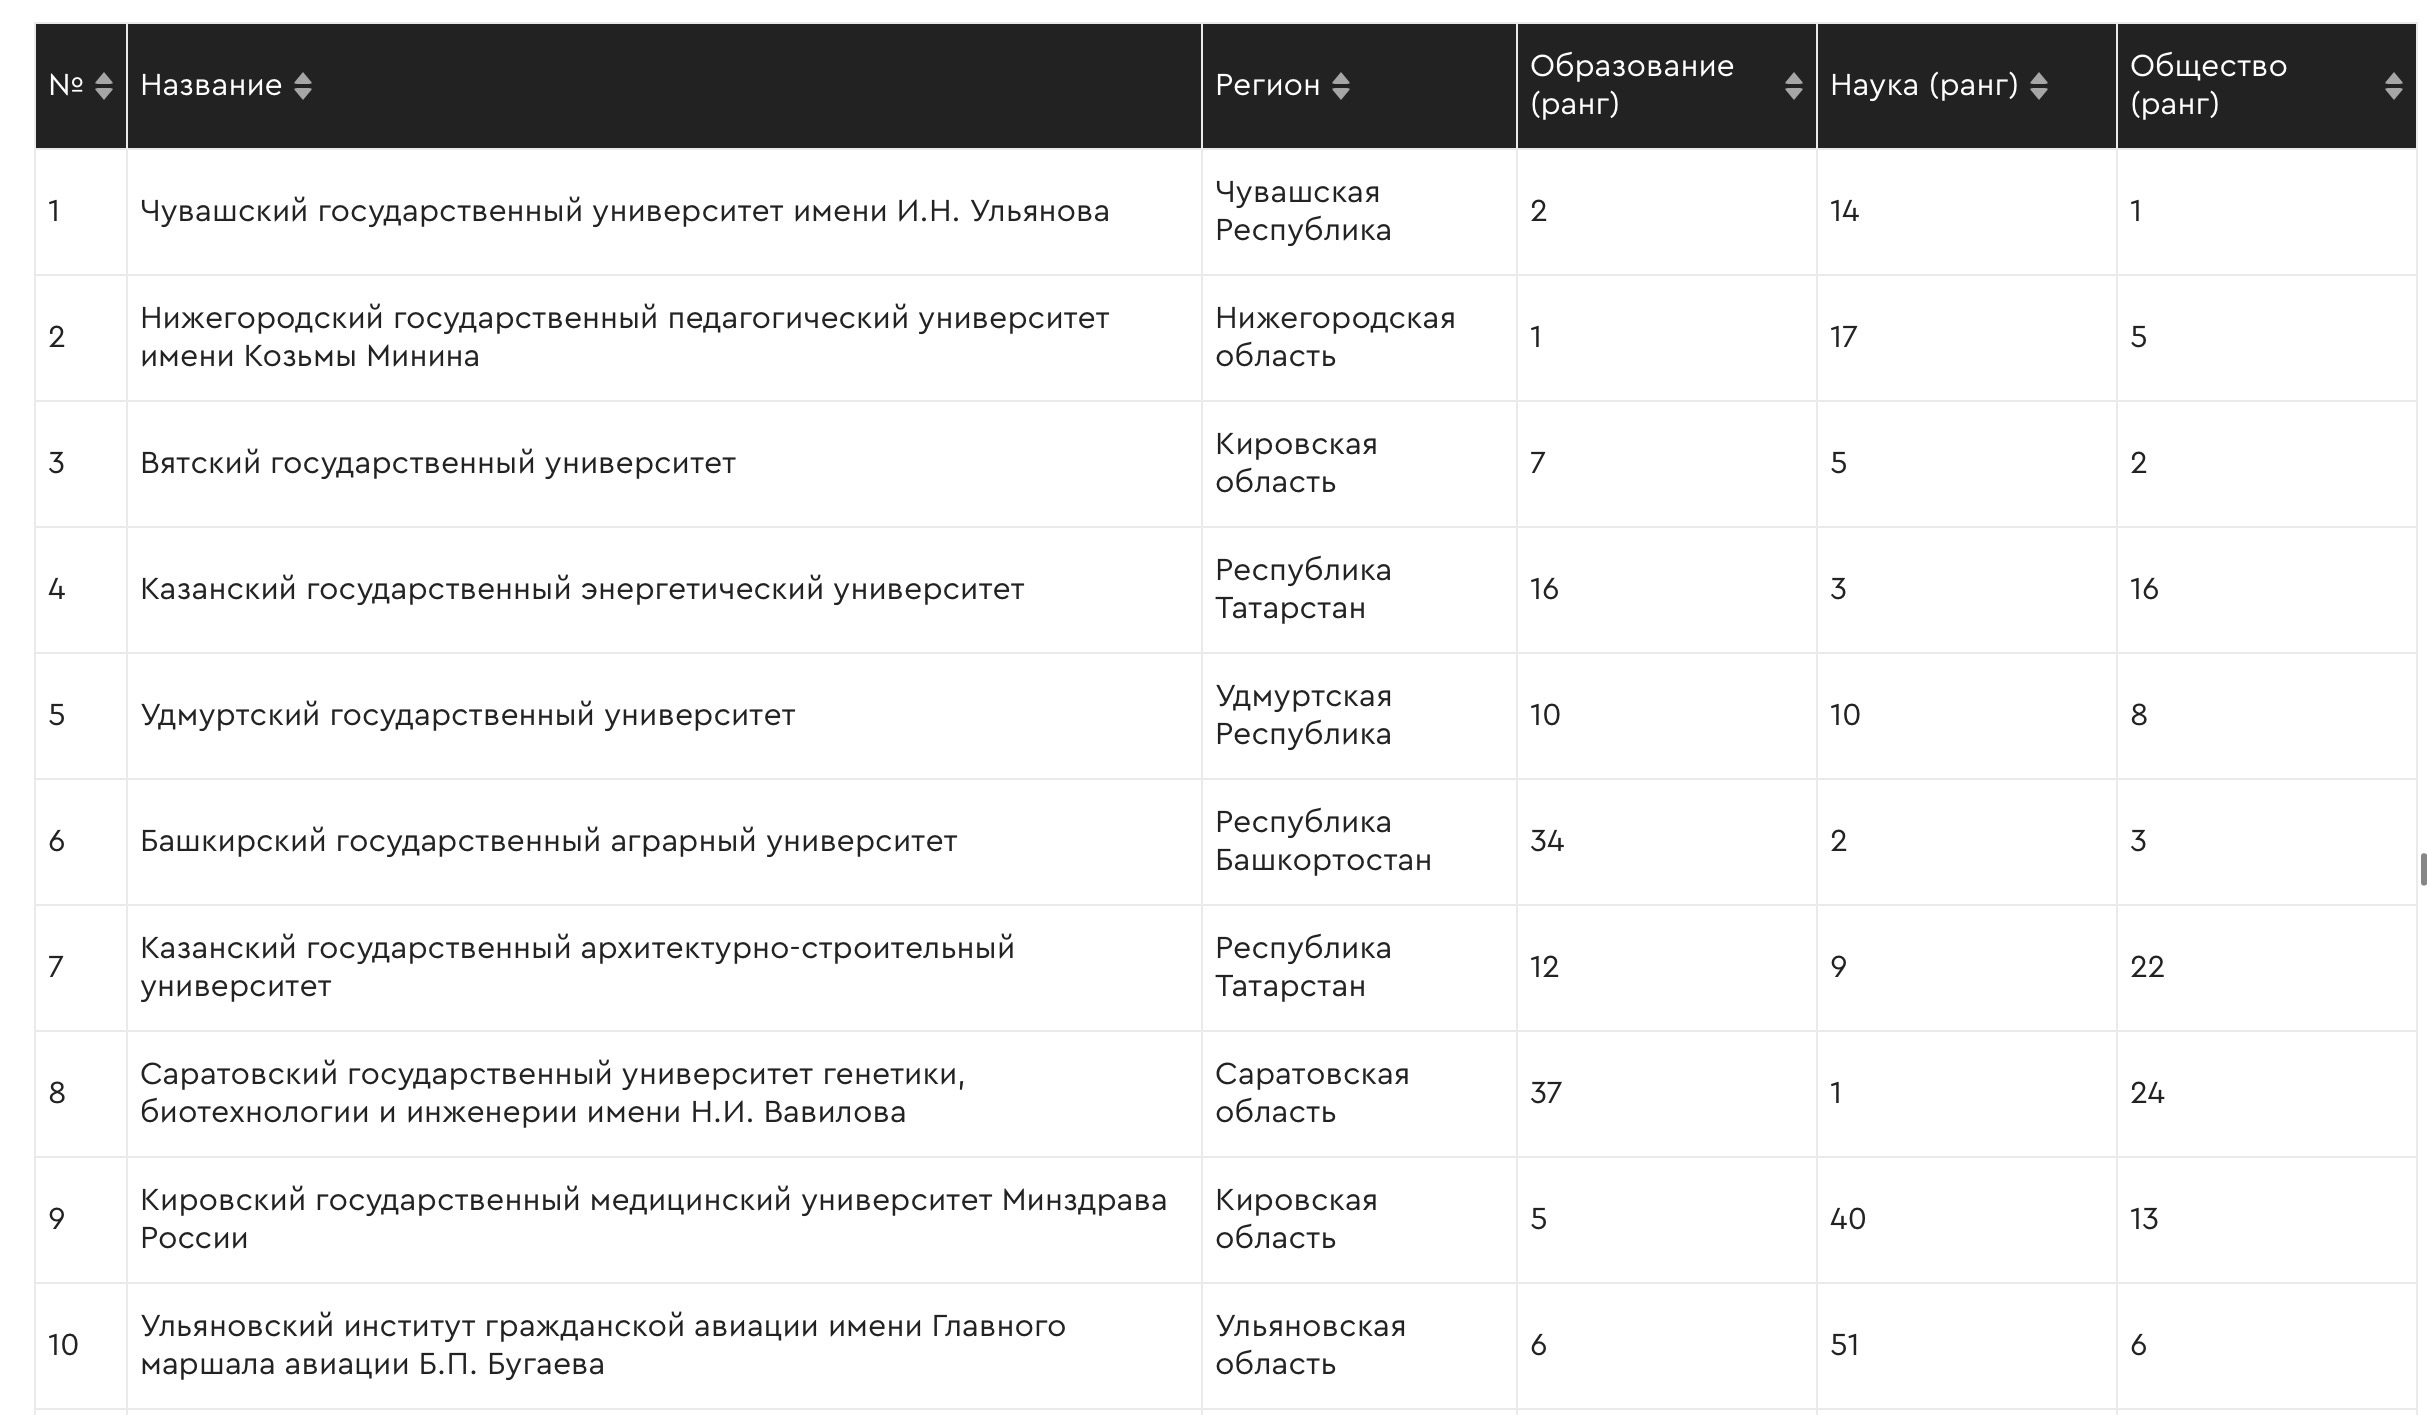This screenshot has width=2427, height=1415.
Task: Click the Регион column header text
Action: pos(1267,86)
